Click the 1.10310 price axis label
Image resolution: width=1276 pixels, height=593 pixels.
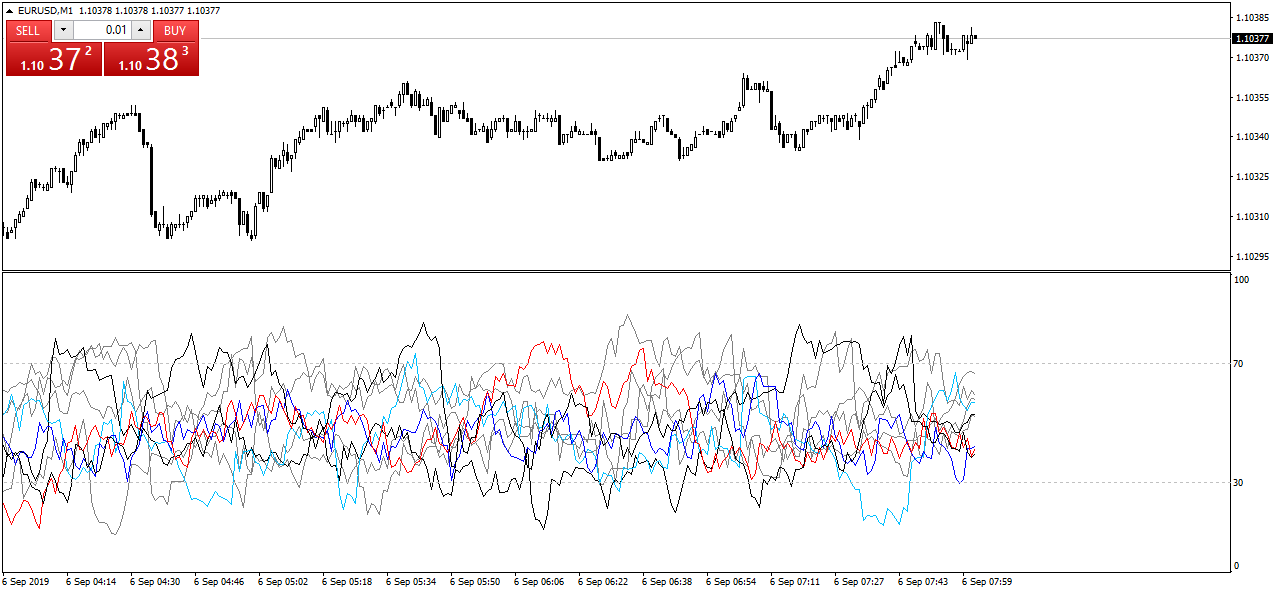(x=1253, y=216)
